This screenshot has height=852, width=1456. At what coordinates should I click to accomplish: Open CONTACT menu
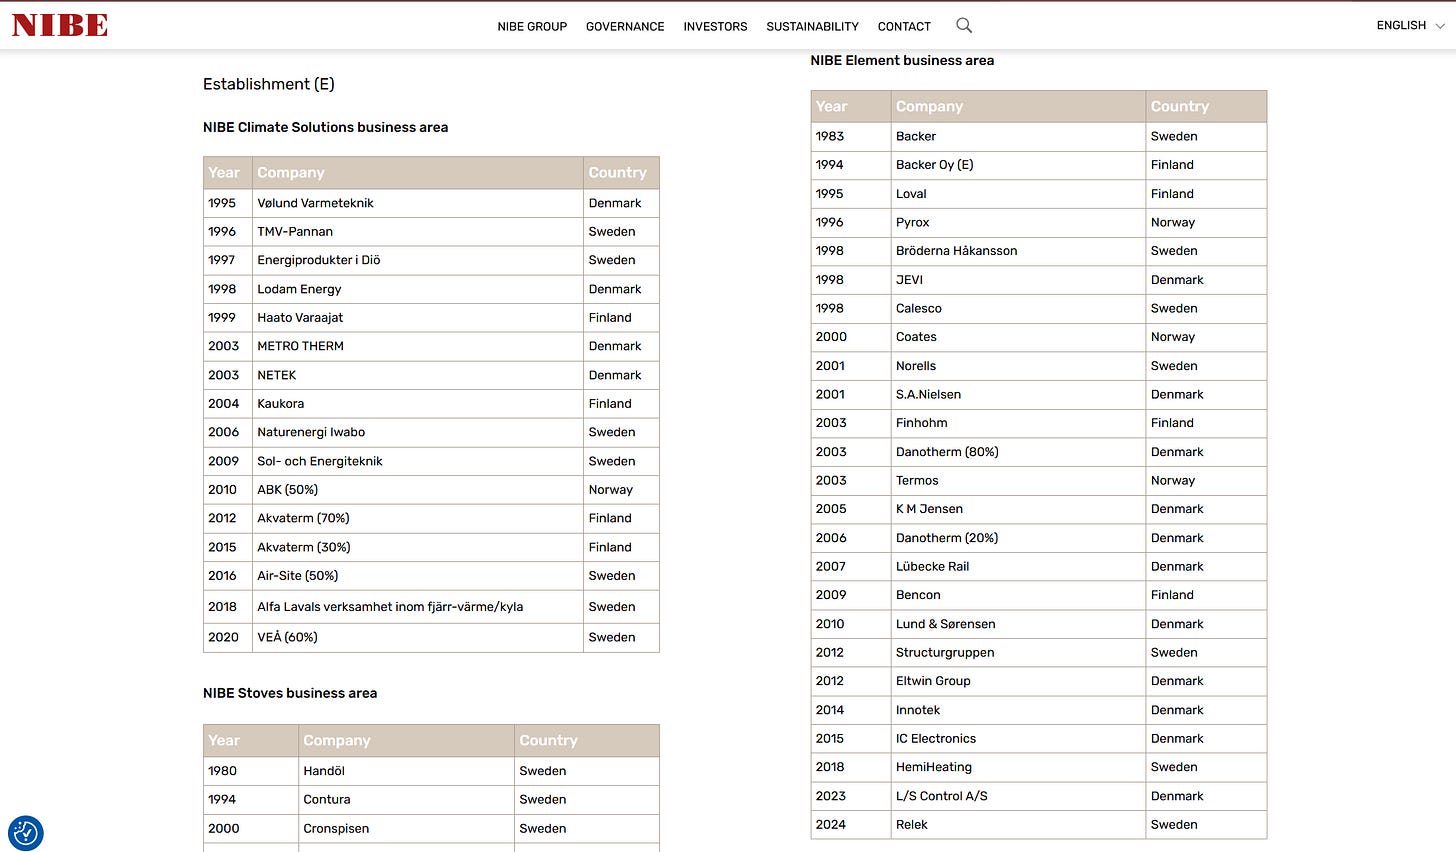tap(904, 26)
